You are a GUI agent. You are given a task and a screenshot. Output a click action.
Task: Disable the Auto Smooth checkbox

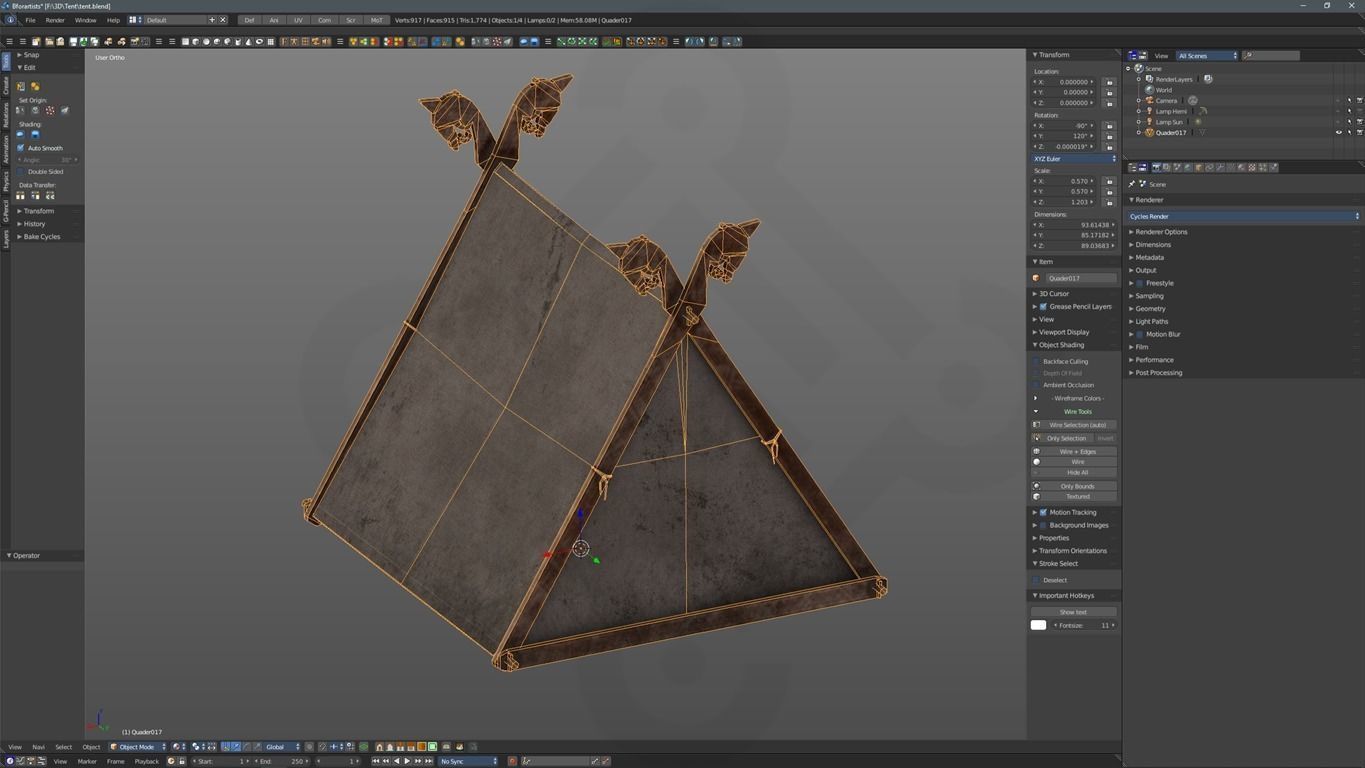click(21, 148)
